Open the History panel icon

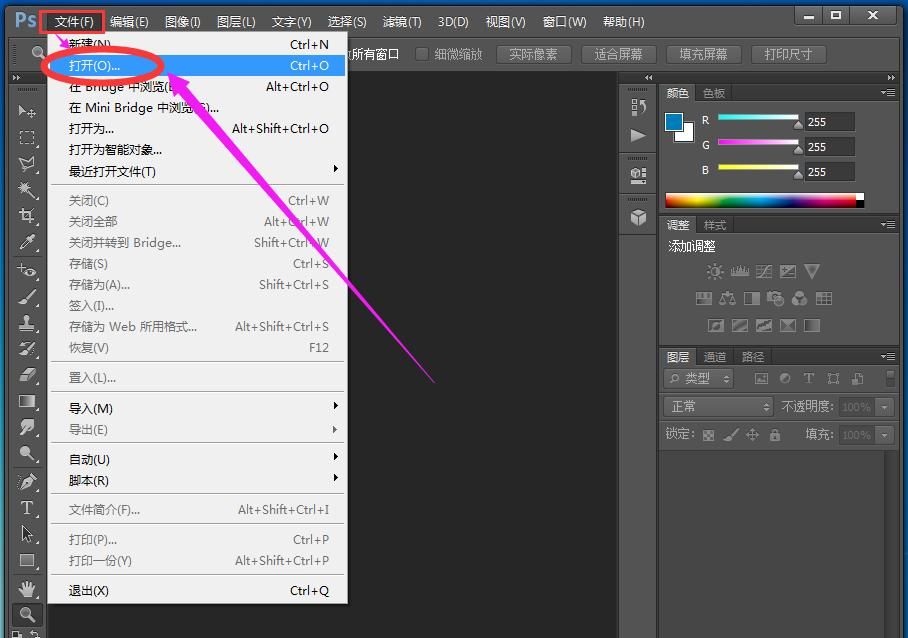point(638,107)
